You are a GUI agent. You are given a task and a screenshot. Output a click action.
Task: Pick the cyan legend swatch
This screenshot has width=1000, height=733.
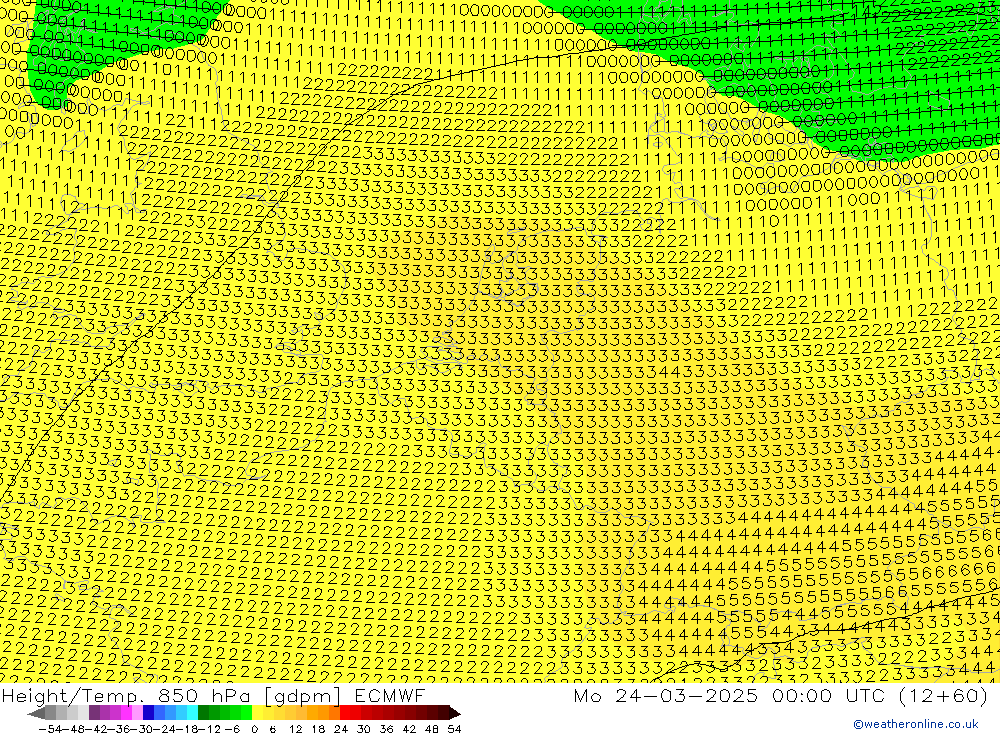(192, 713)
